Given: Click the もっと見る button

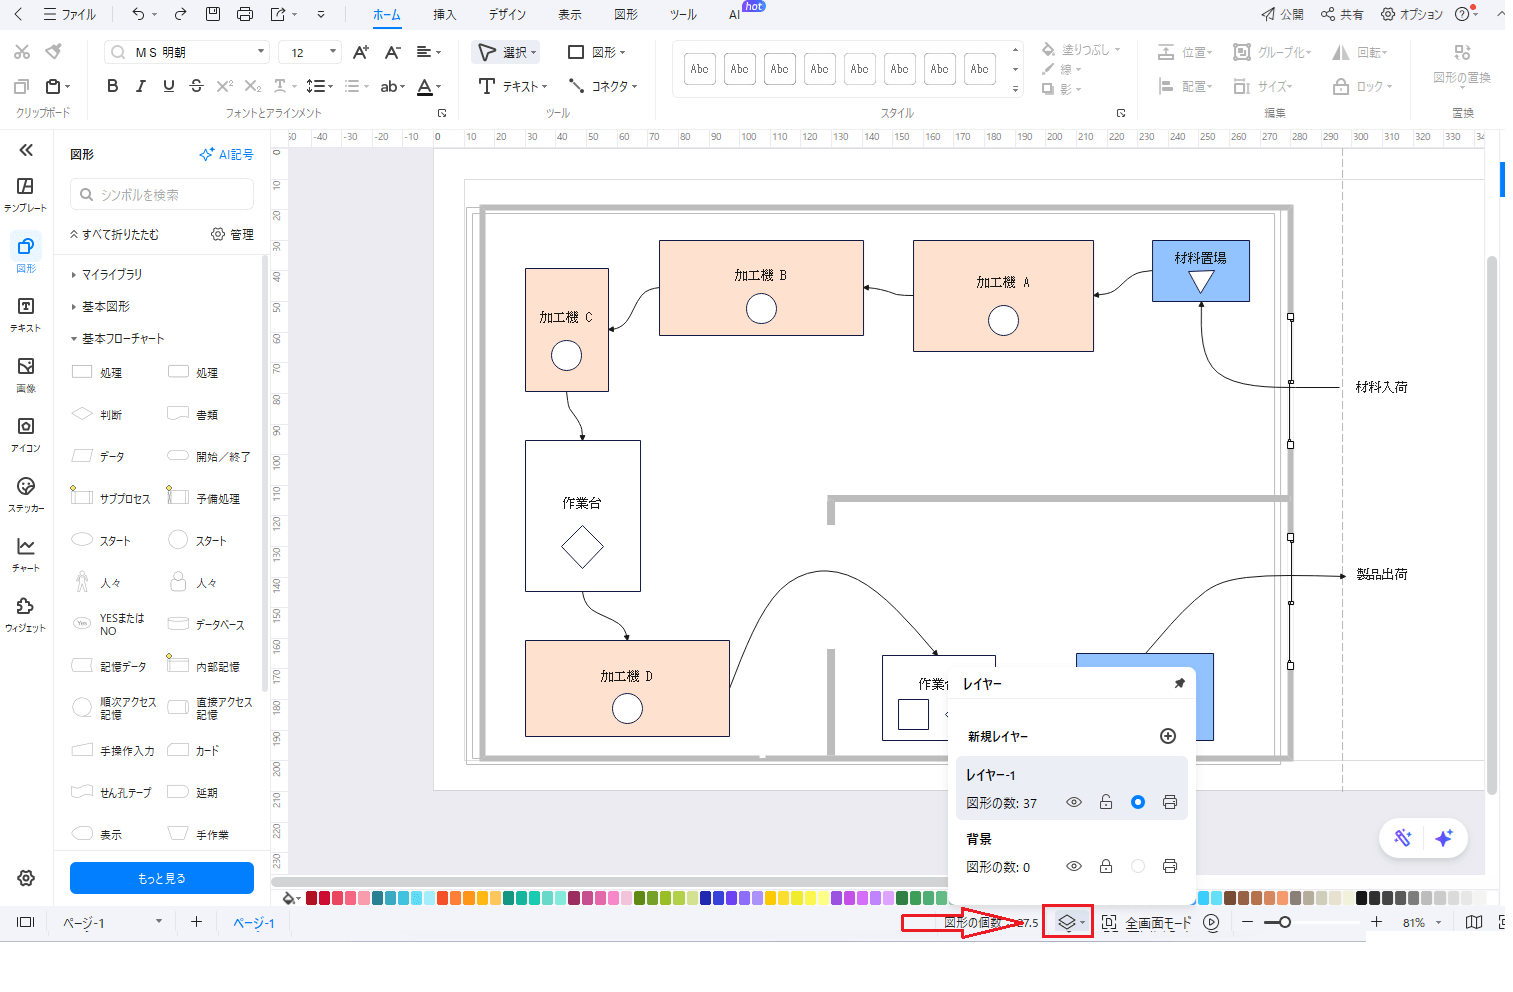Looking at the screenshot, I should 162,878.
